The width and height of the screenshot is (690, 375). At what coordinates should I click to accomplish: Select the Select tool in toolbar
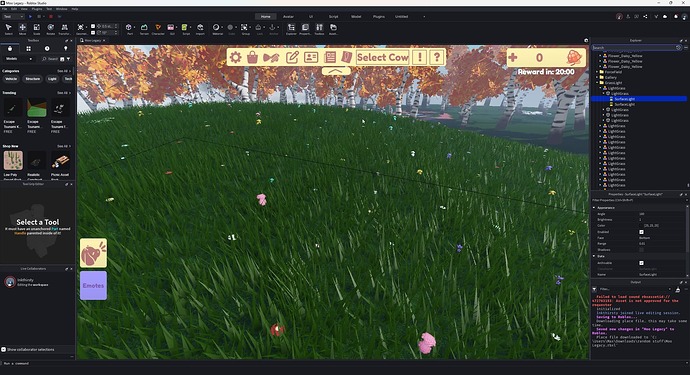(x=8, y=29)
